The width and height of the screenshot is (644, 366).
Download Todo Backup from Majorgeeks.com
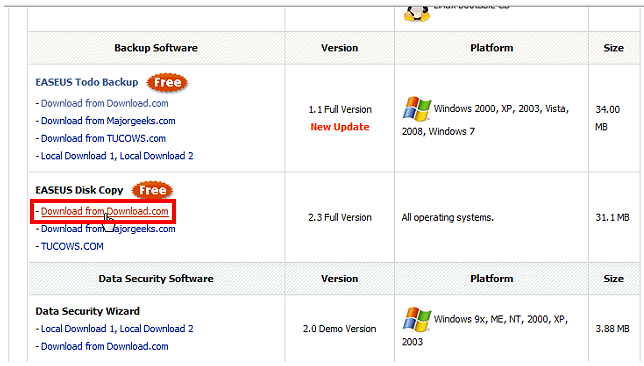(108, 121)
